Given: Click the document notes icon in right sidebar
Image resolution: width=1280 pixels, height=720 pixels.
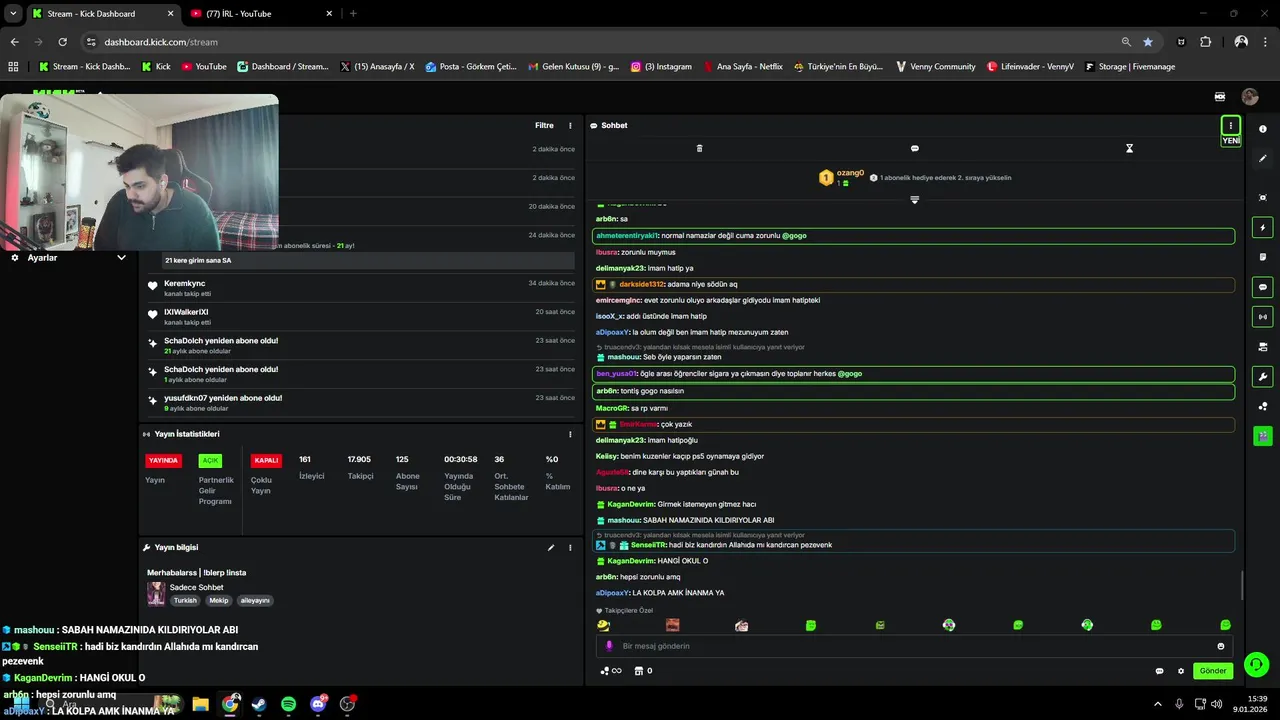Looking at the screenshot, I should [x=1263, y=257].
